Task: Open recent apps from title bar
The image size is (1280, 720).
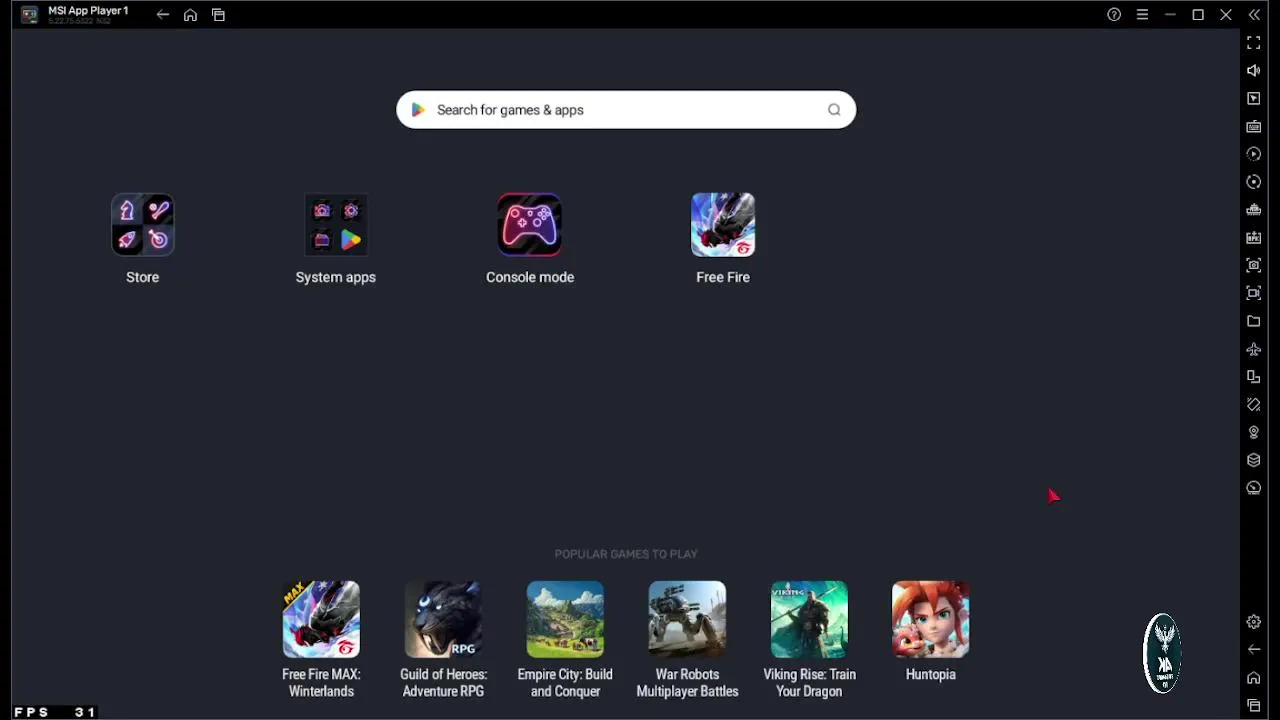Action: (218, 15)
